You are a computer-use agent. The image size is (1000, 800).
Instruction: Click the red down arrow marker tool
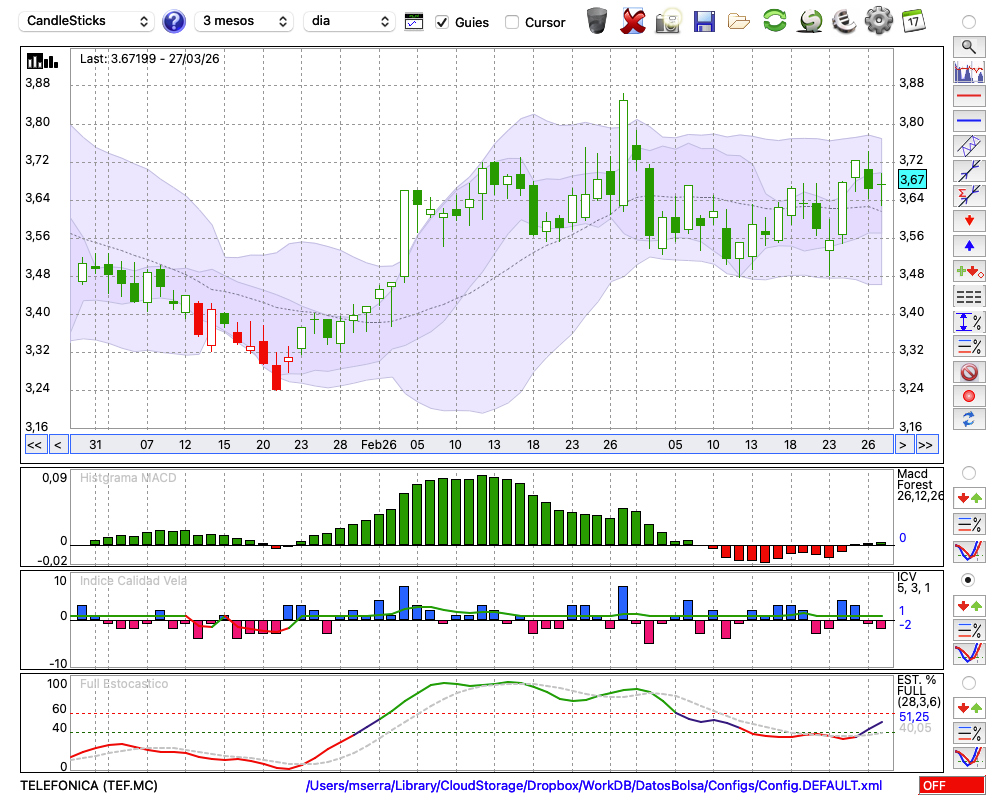click(x=969, y=219)
